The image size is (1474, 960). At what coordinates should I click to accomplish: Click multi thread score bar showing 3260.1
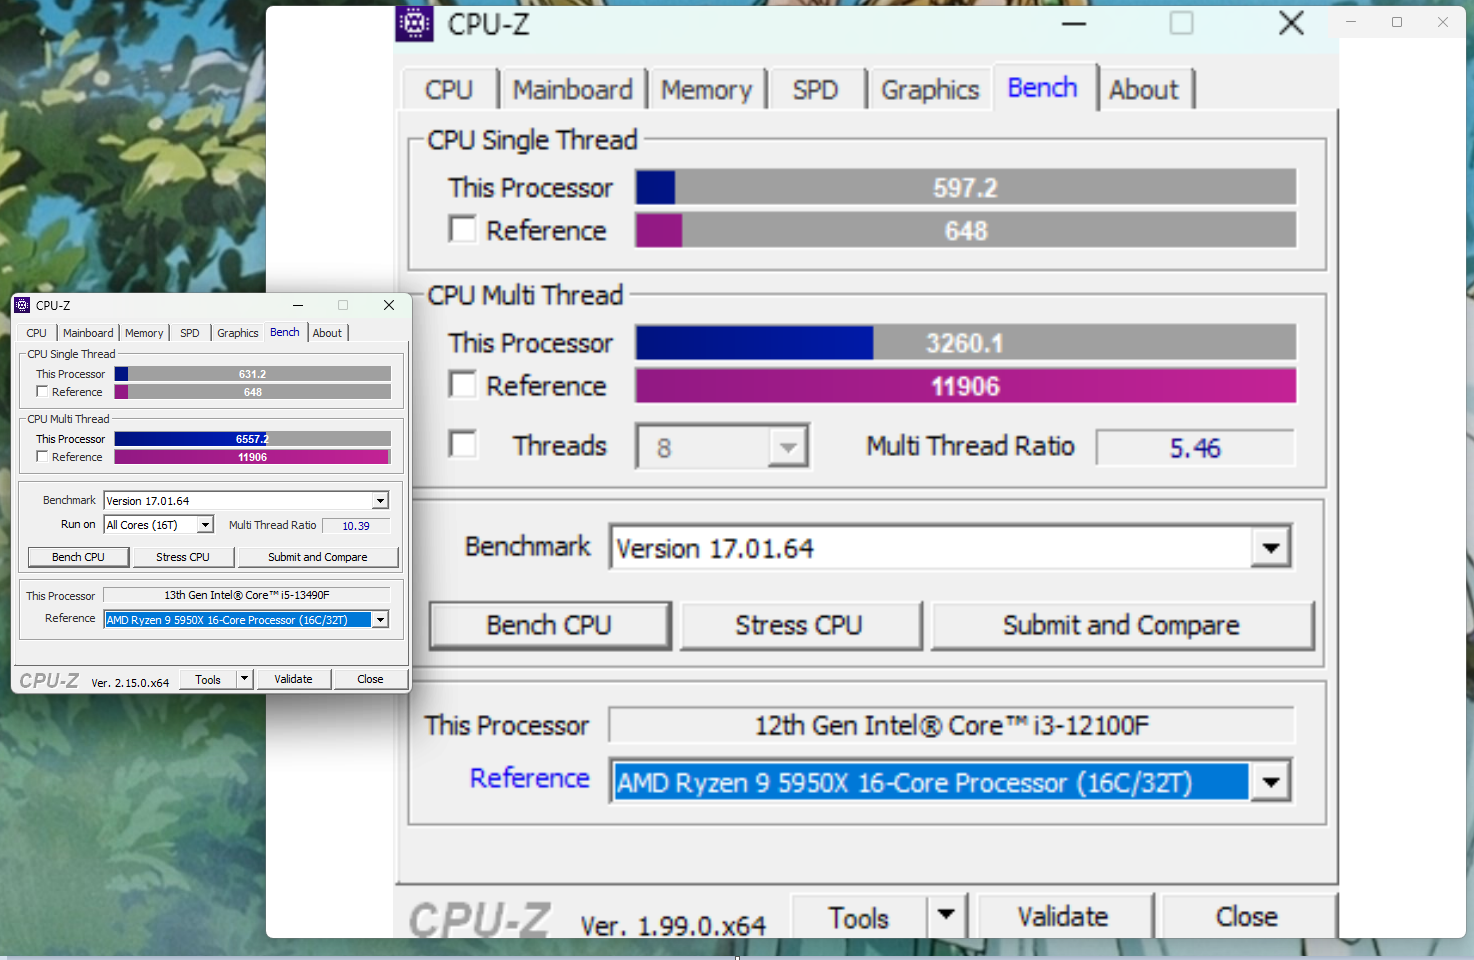966,343
